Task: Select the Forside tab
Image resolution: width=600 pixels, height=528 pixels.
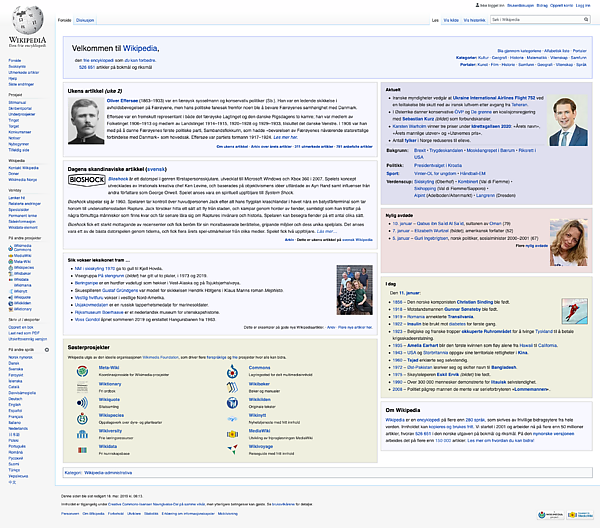Action: pos(64,20)
